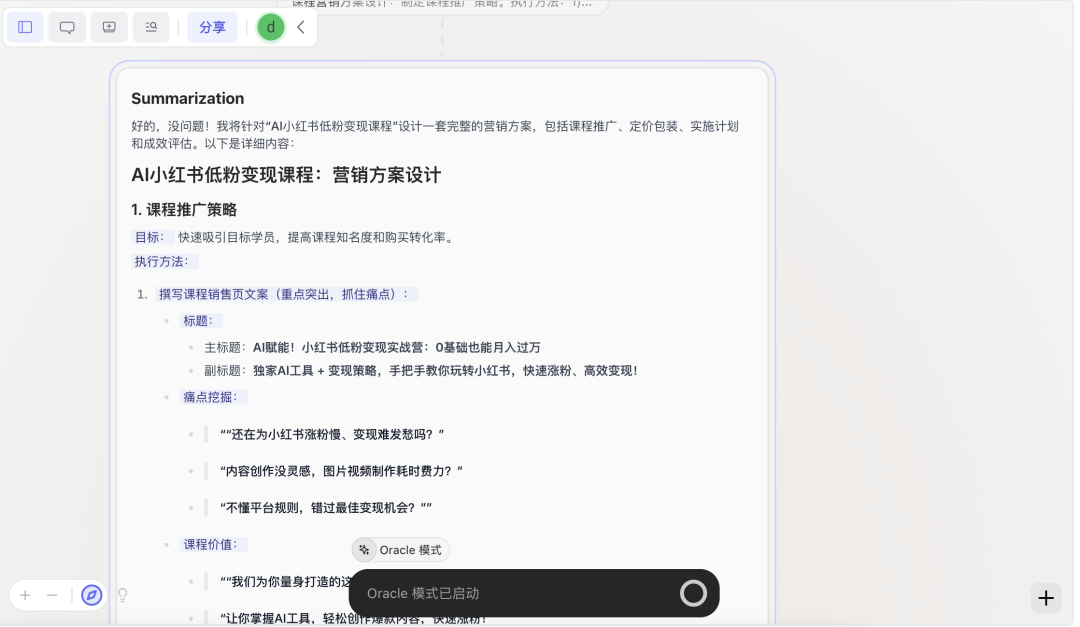Open the comment bubble icon

pyautogui.click(x=68, y=28)
